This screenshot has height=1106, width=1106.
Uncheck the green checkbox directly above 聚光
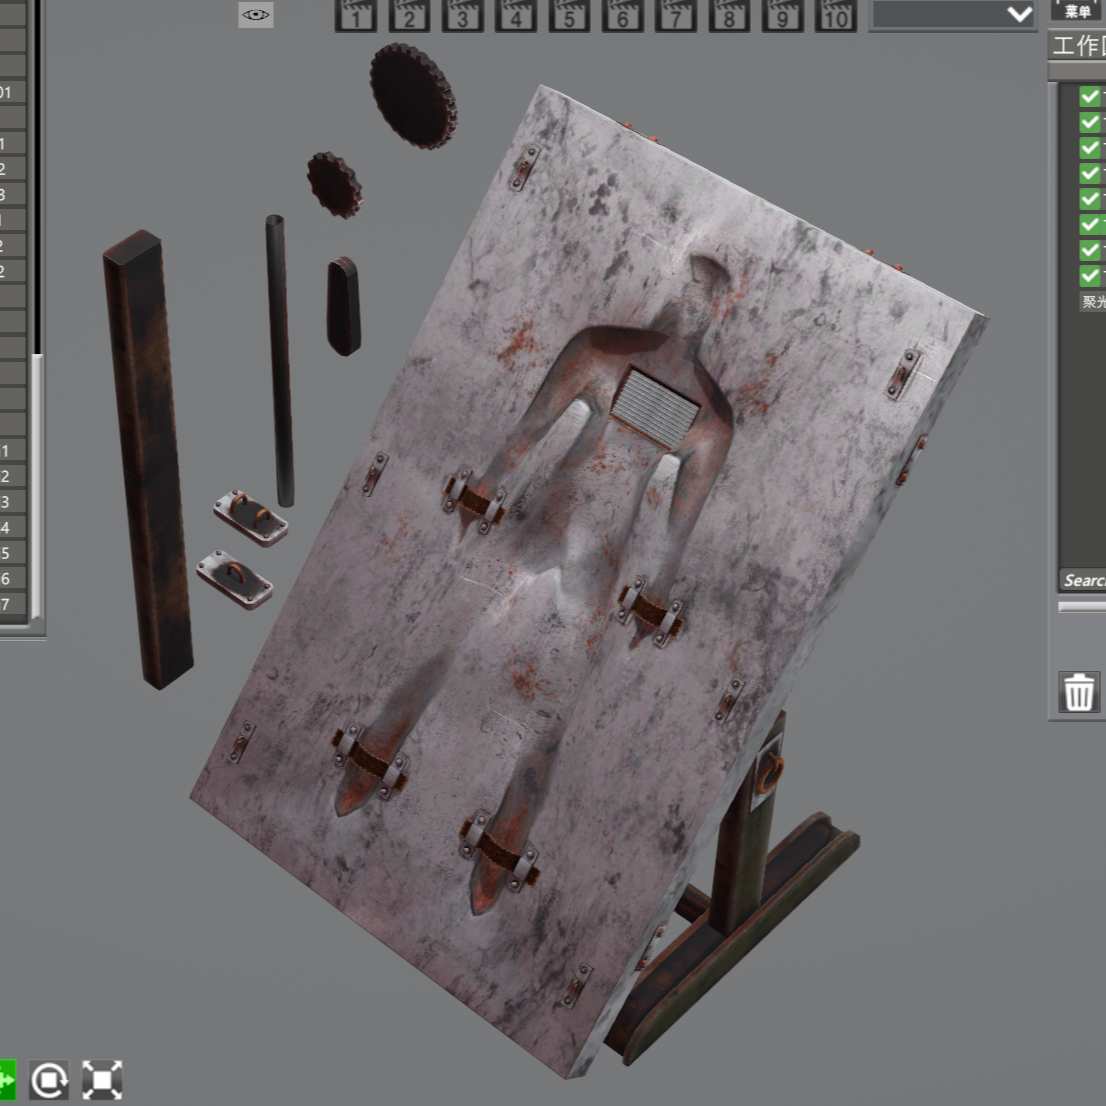(x=1090, y=275)
